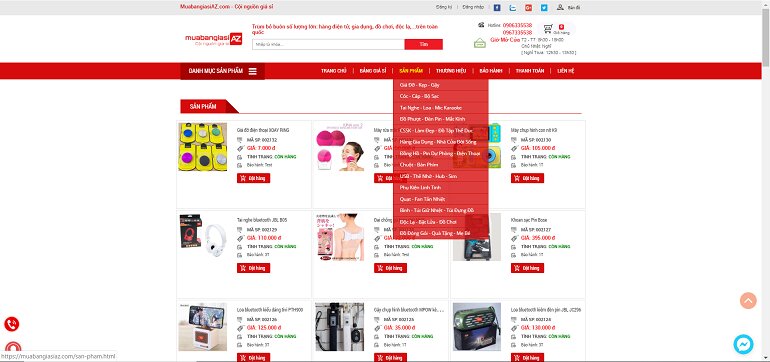Click Đặt hàng for Máy chụp hình con nít K9
This screenshot has height=362, width=770.
(527, 178)
